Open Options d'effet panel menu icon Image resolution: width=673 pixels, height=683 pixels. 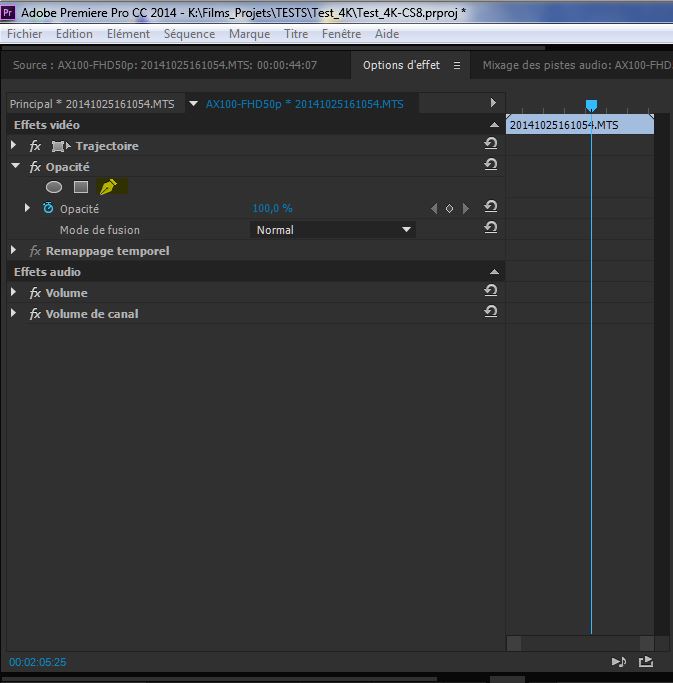pos(457,66)
